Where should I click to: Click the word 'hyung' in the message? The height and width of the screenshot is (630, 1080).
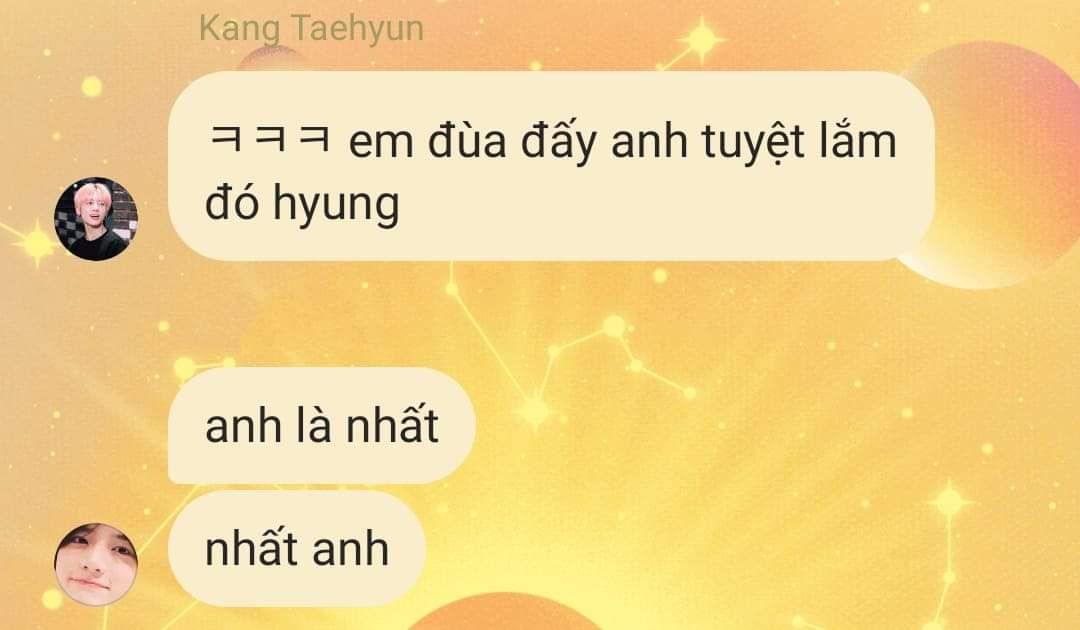(x=336, y=206)
